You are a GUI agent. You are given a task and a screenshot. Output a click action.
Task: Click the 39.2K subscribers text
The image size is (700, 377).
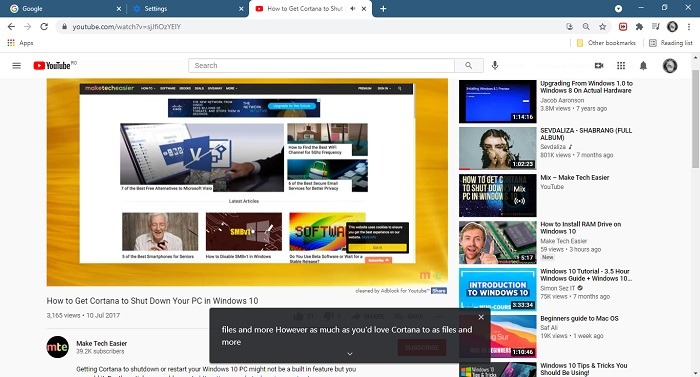[x=100, y=352]
